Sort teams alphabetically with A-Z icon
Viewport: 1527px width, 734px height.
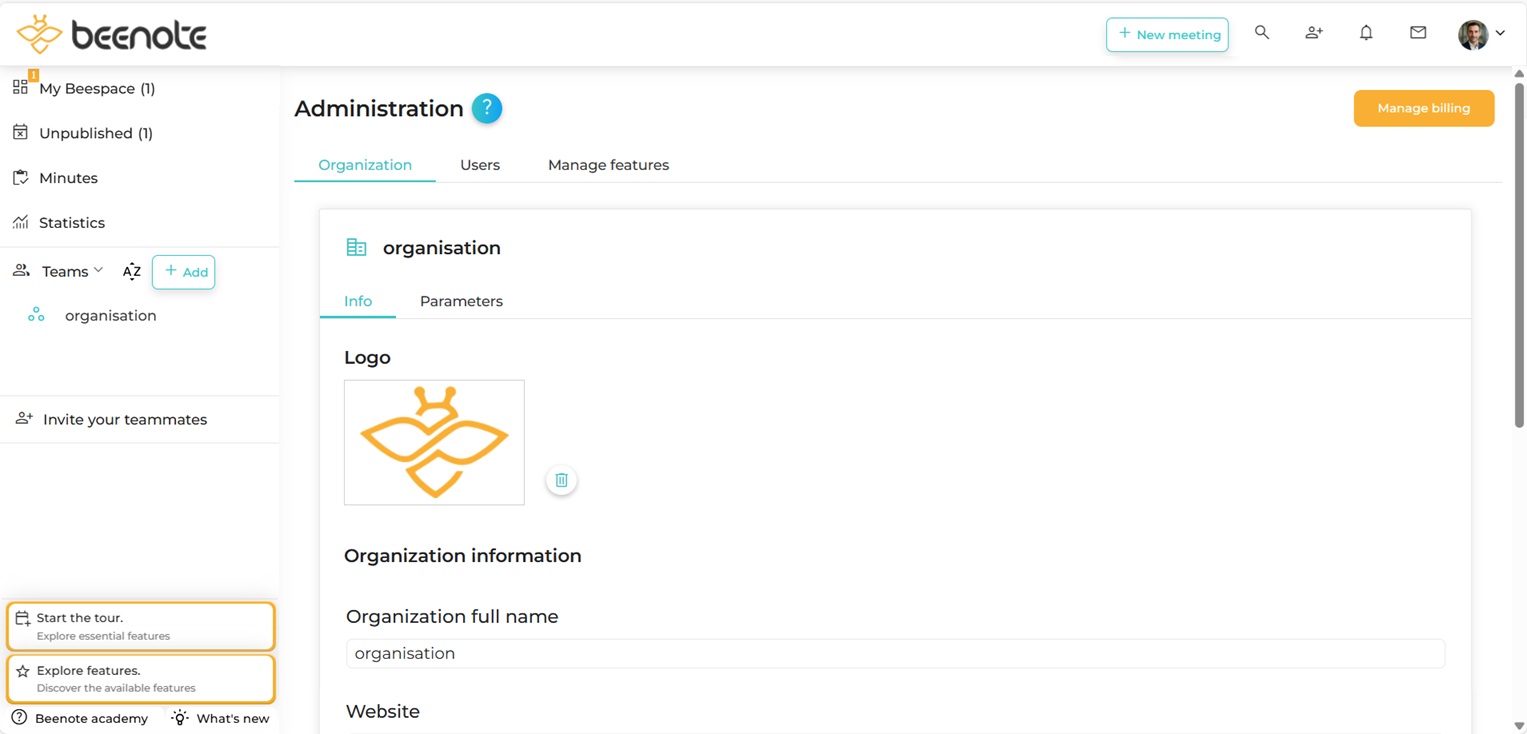131,271
